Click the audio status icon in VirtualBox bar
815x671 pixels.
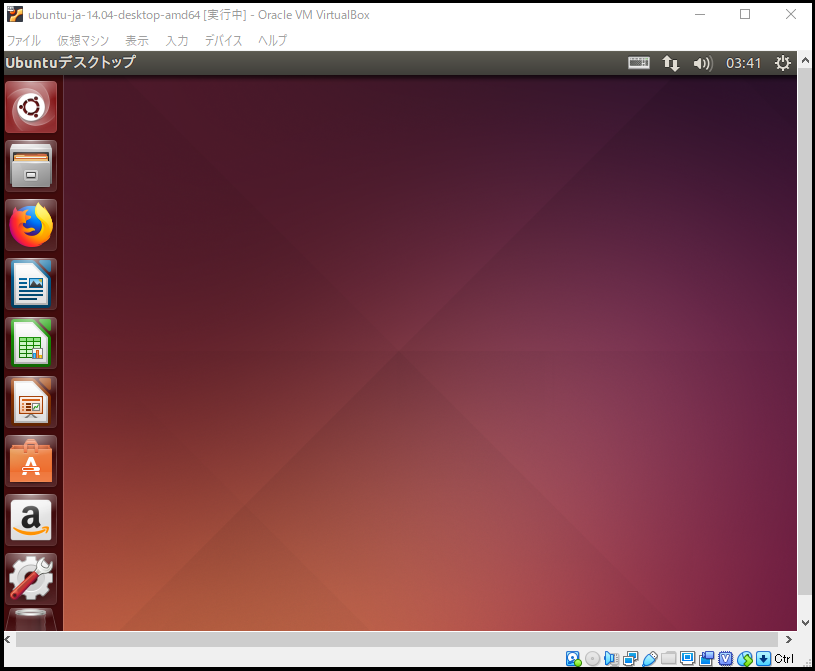(611, 659)
